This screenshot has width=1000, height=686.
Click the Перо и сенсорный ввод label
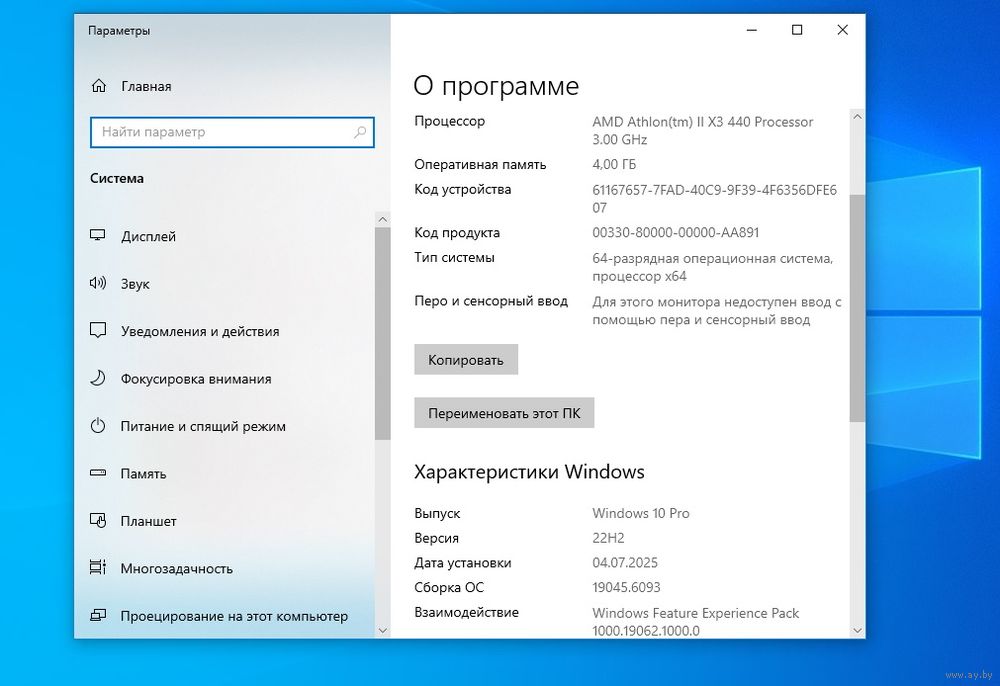click(x=491, y=301)
